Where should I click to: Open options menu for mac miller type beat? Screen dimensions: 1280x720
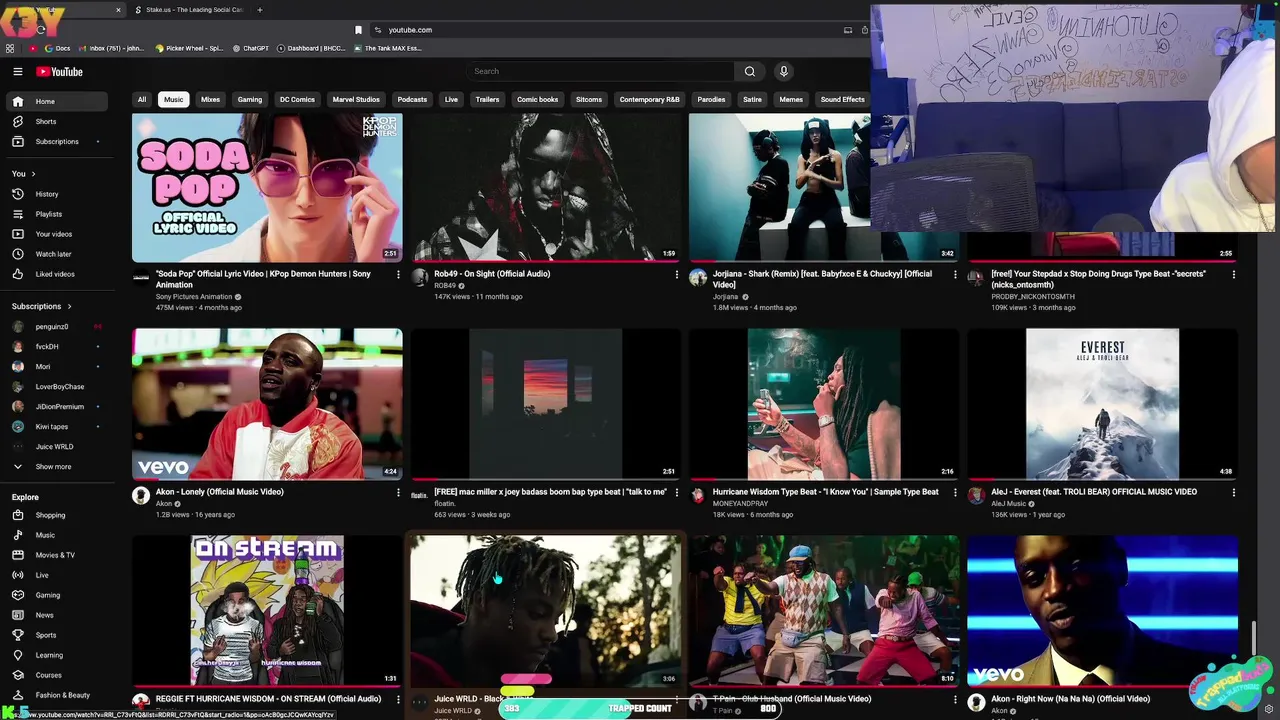coord(676,492)
